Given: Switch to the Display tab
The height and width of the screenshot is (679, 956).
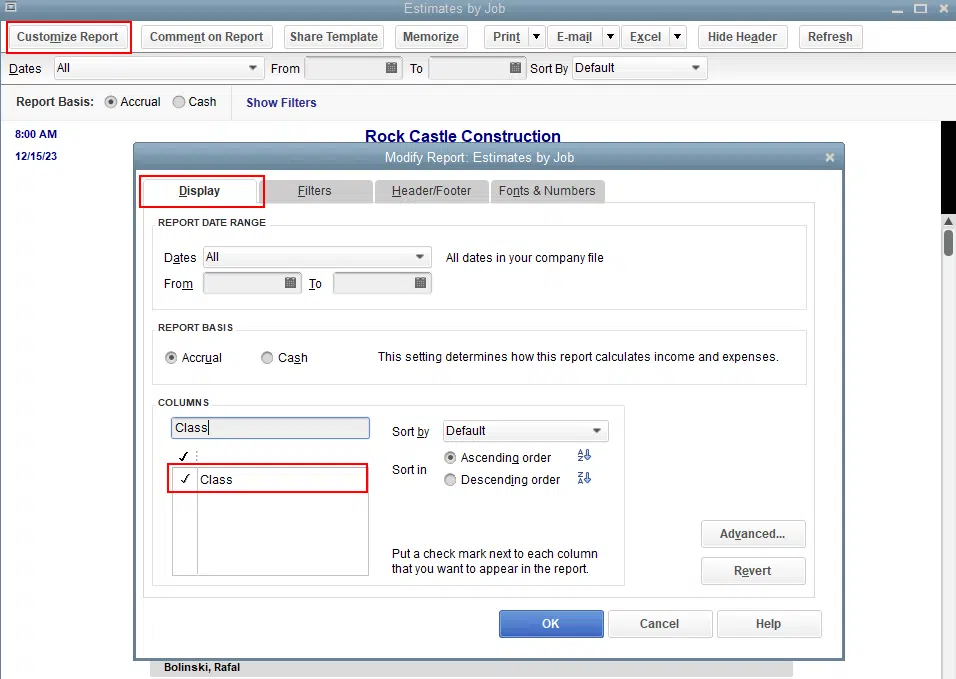Looking at the screenshot, I should click(199, 191).
